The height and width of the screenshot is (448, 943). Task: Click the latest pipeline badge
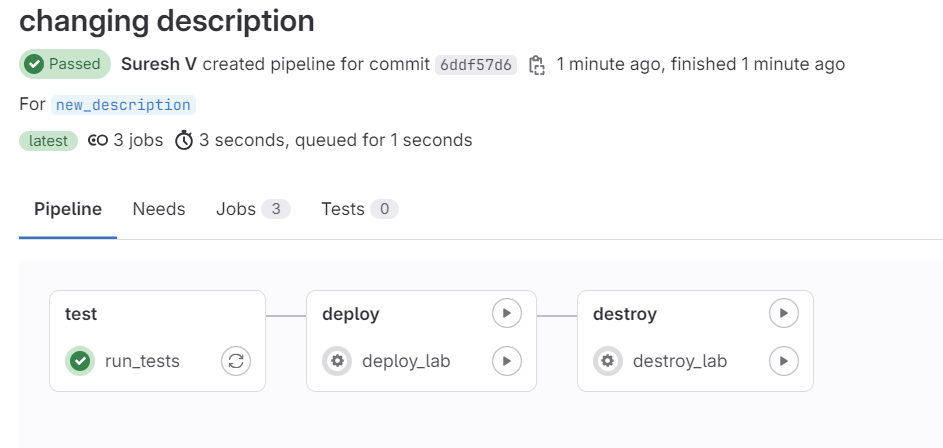[48, 141]
